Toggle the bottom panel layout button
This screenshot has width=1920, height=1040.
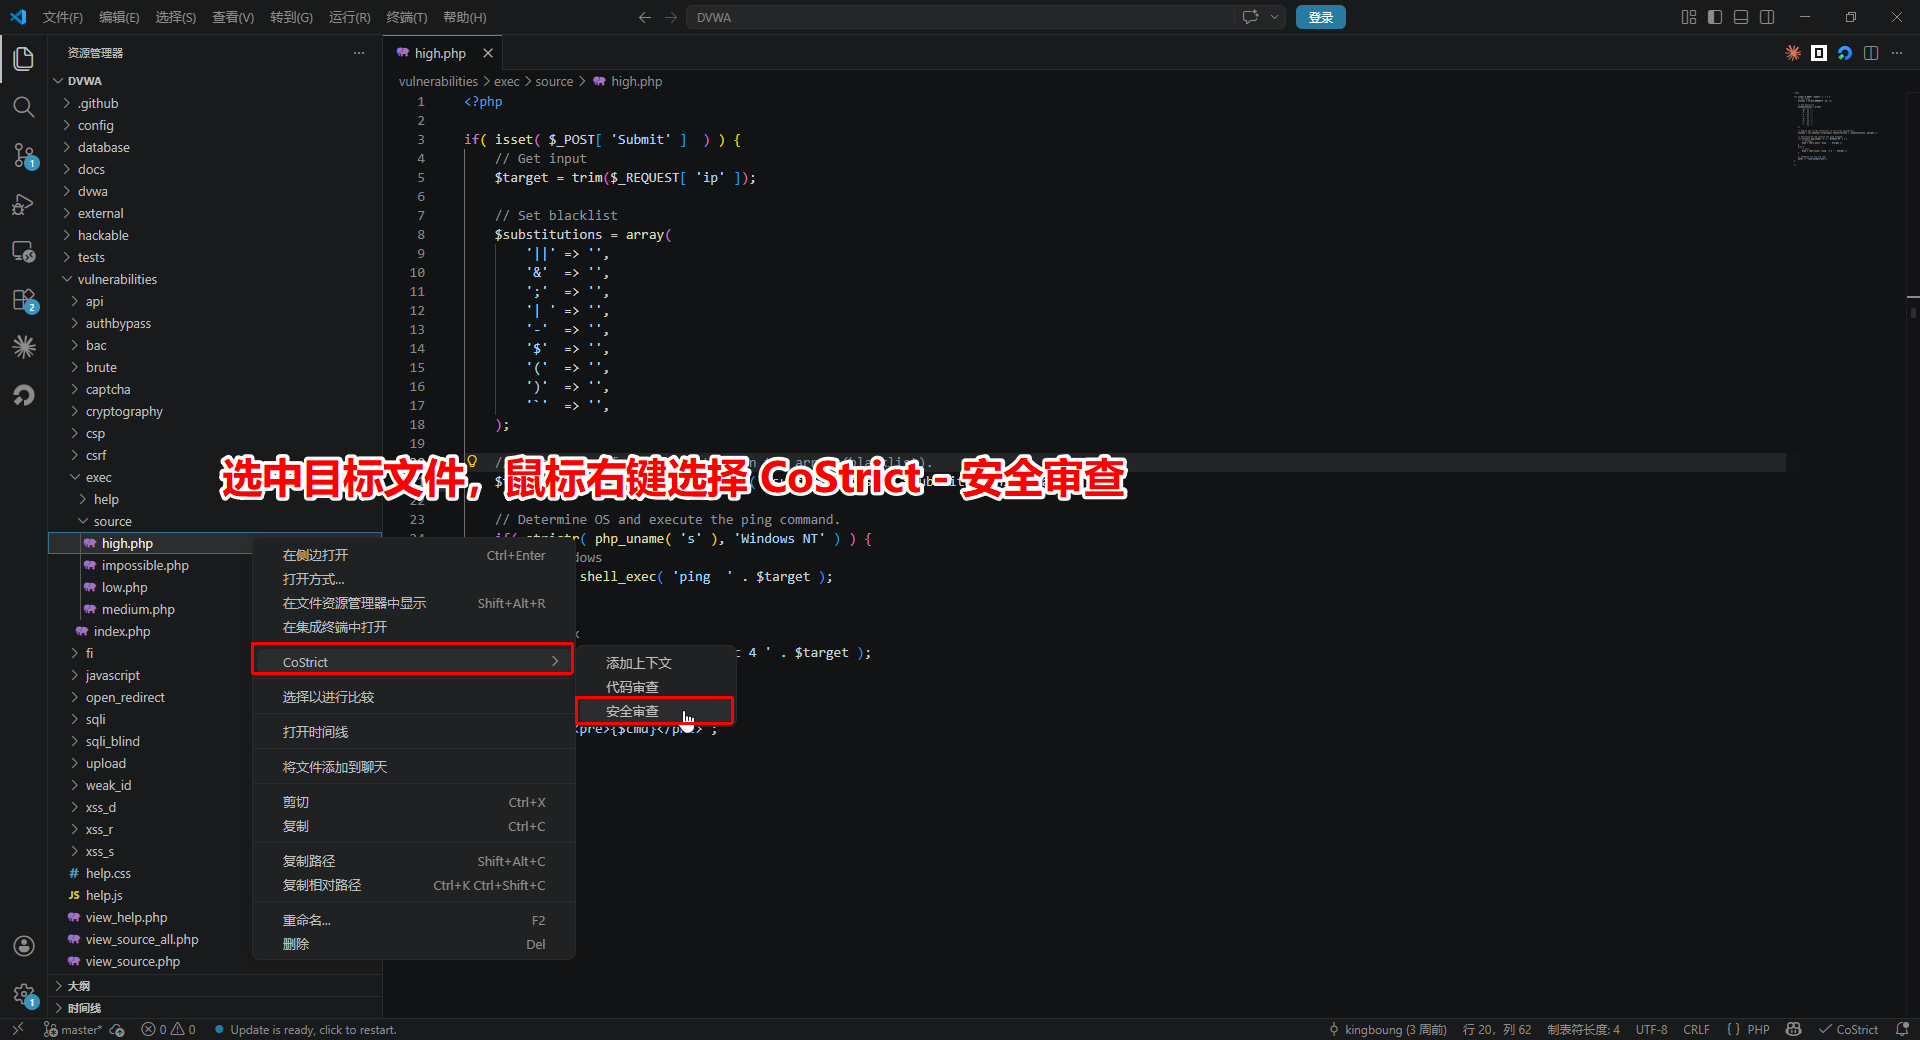pos(1741,17)
